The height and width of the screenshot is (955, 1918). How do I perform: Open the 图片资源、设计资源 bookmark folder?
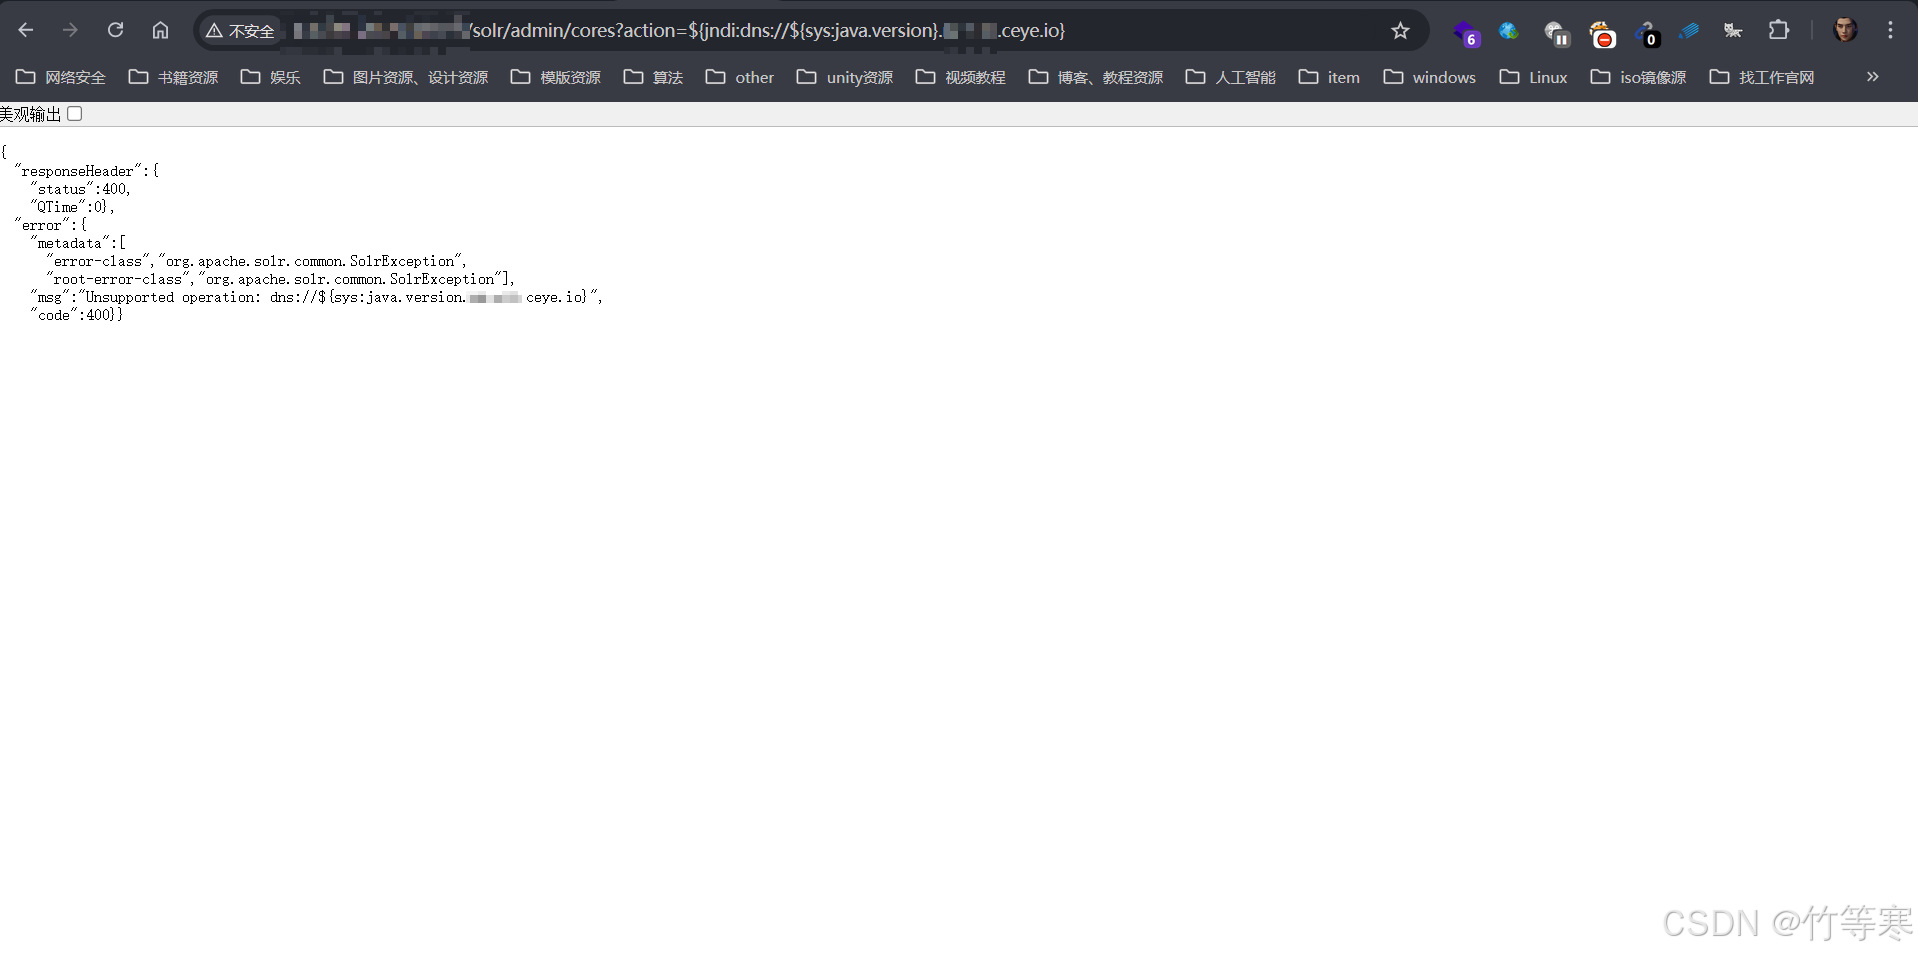406,77
